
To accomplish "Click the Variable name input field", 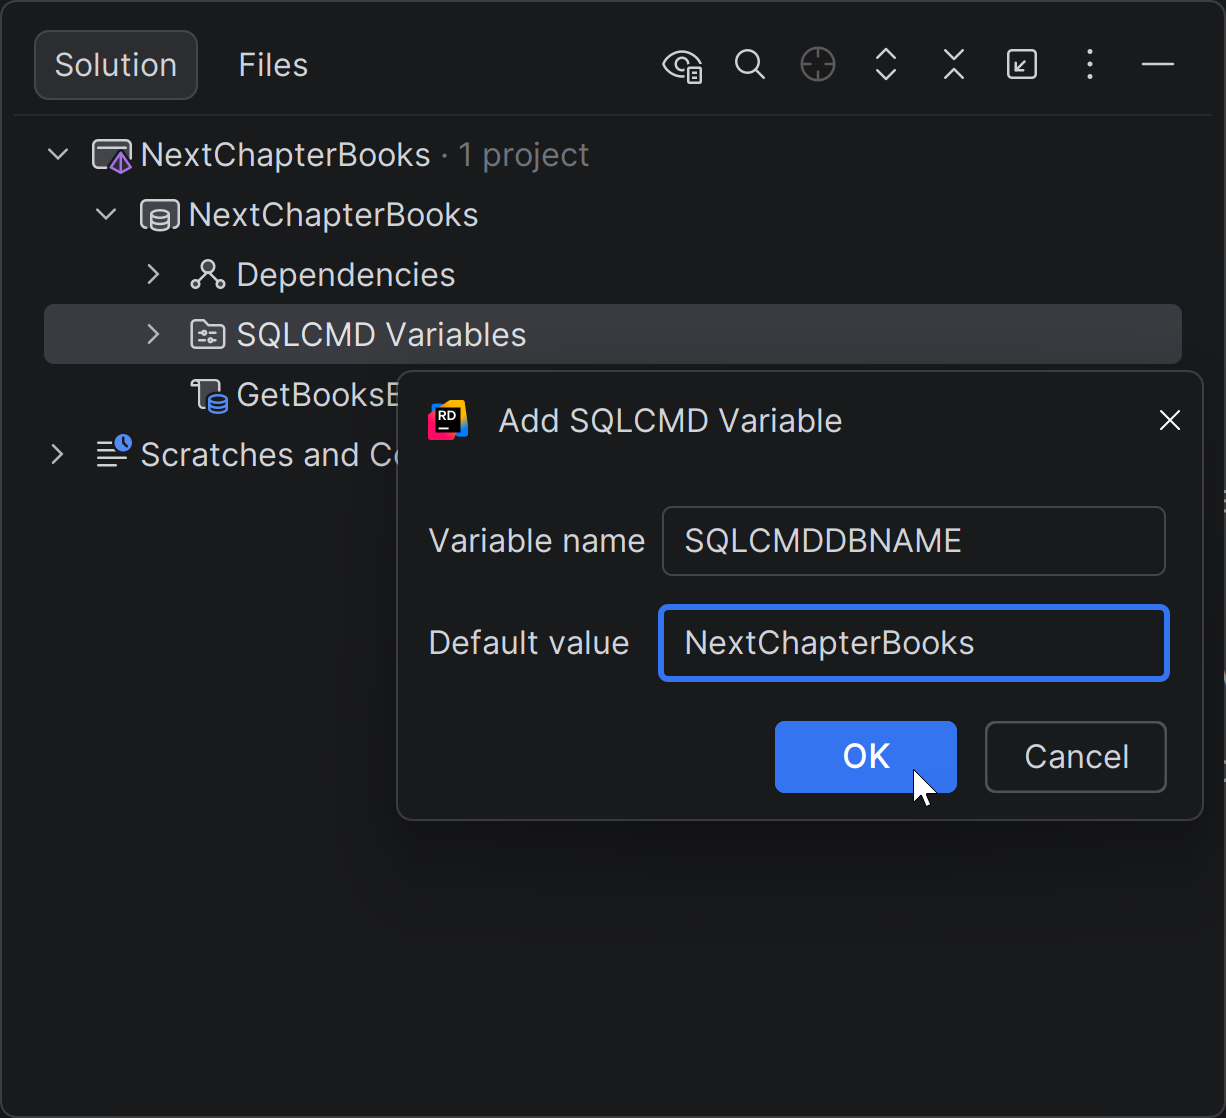I will pos(912,541).
